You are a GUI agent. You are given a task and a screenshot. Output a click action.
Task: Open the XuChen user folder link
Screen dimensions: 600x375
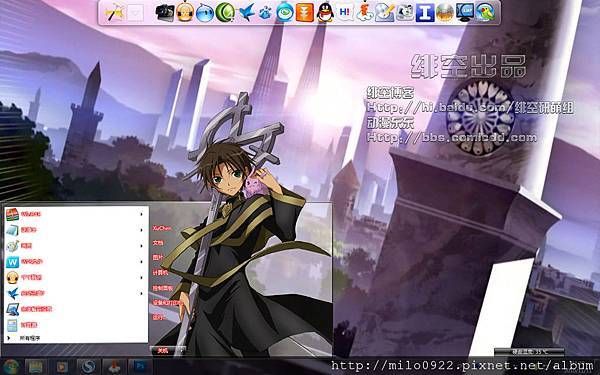[161, 228]
